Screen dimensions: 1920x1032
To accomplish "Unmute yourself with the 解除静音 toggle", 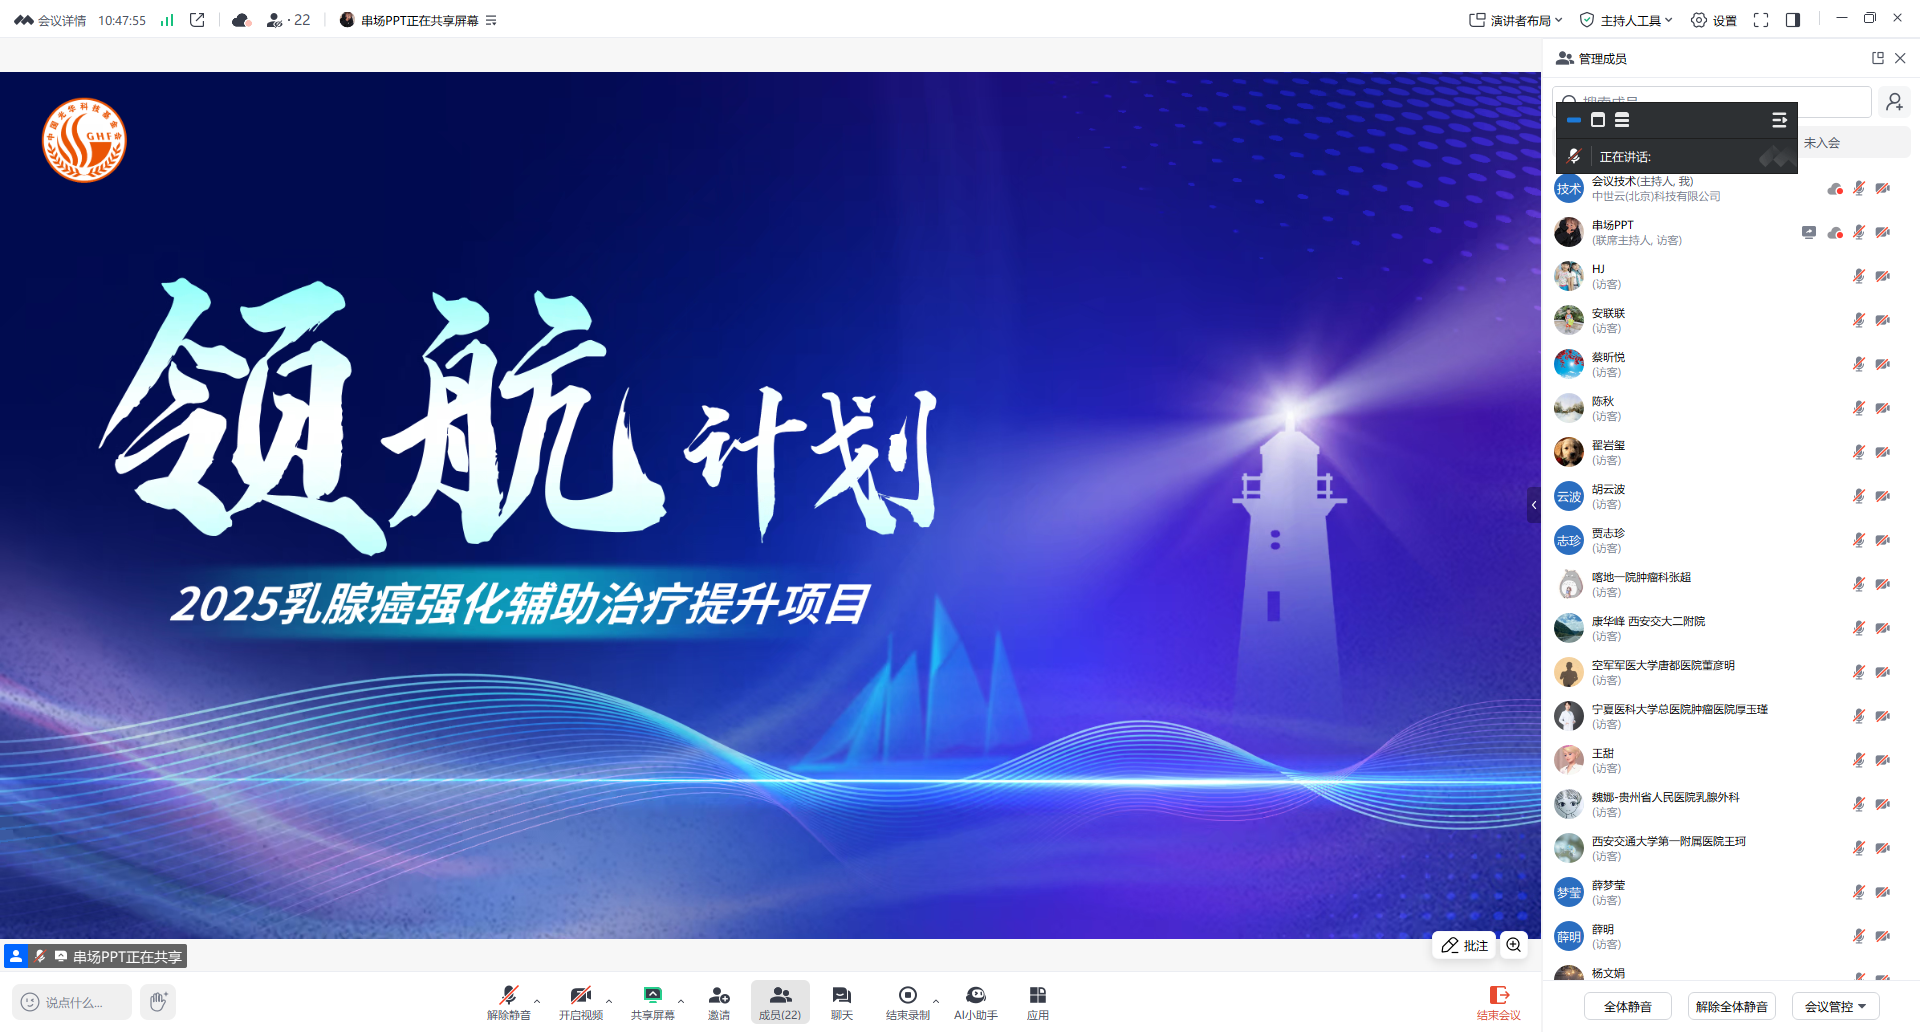I will (x=507, y=1001).
